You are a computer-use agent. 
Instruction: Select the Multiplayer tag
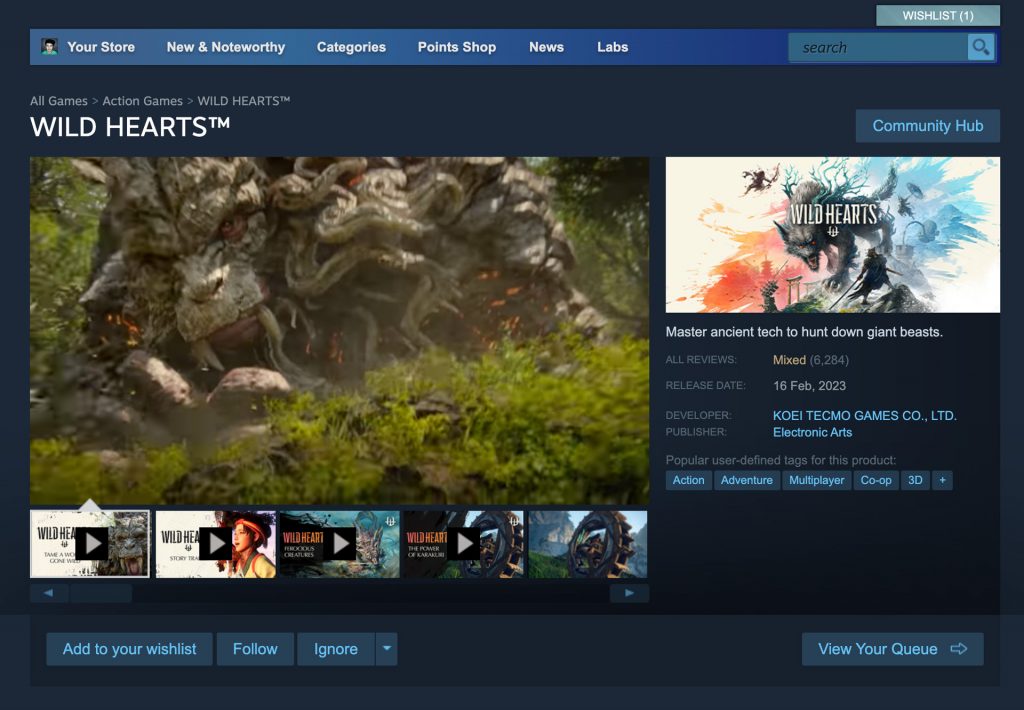tap(816, 480)
